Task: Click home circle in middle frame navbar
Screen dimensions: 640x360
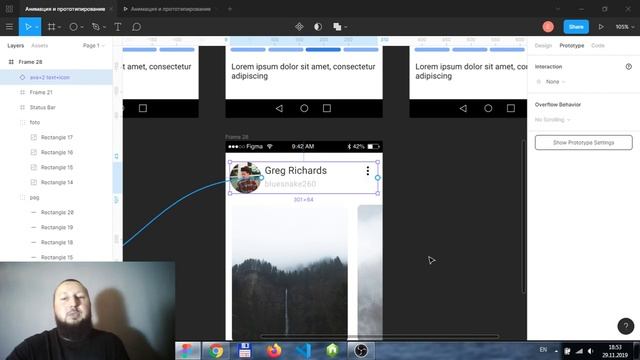Action: pyautogui.click(x=304, y=108)
